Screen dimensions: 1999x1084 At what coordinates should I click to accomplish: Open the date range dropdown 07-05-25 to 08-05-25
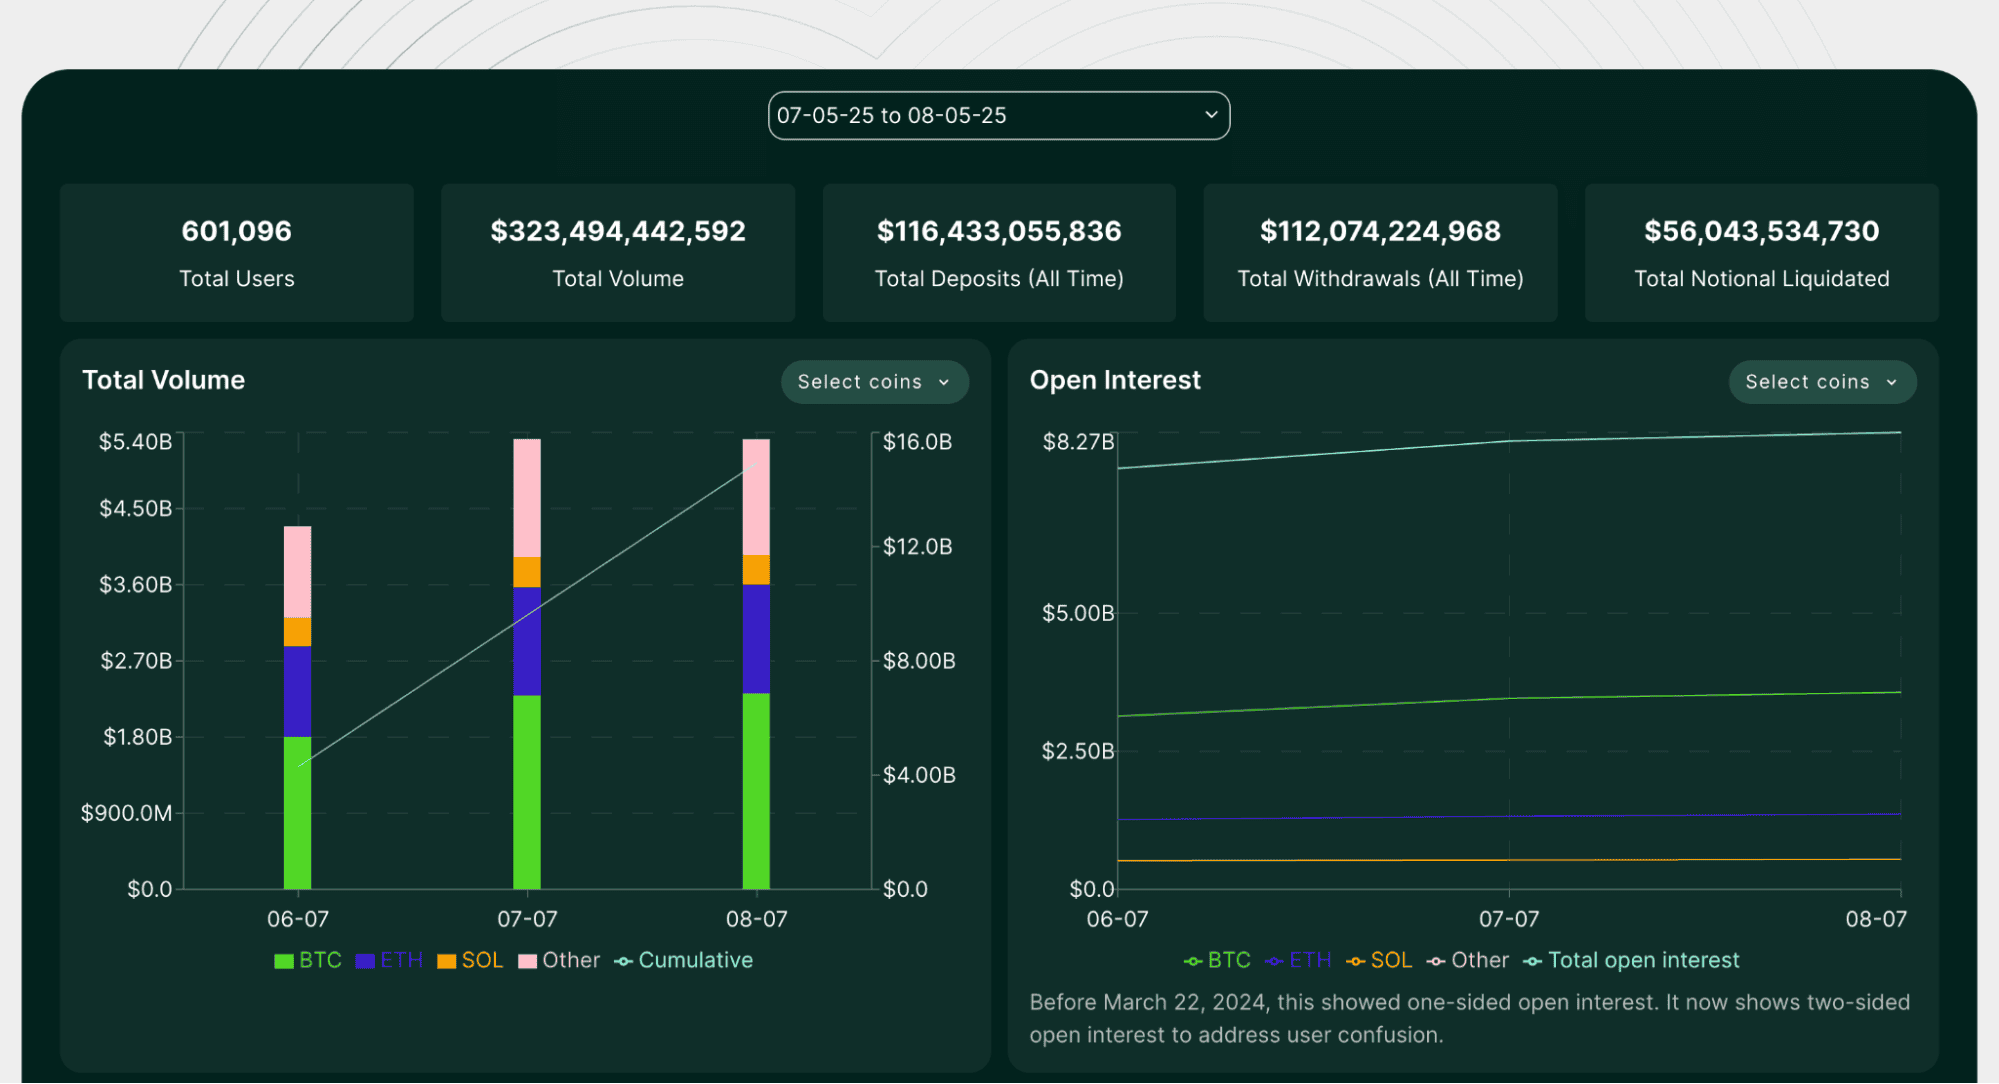pyautogui.click(x=998, y=115)
